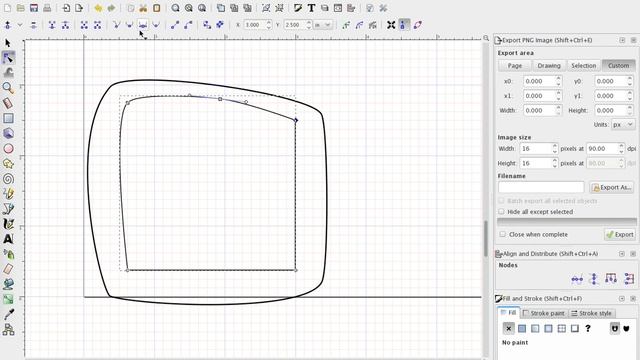
Task: Convert selected segments to lines
Action: point(175,25)
